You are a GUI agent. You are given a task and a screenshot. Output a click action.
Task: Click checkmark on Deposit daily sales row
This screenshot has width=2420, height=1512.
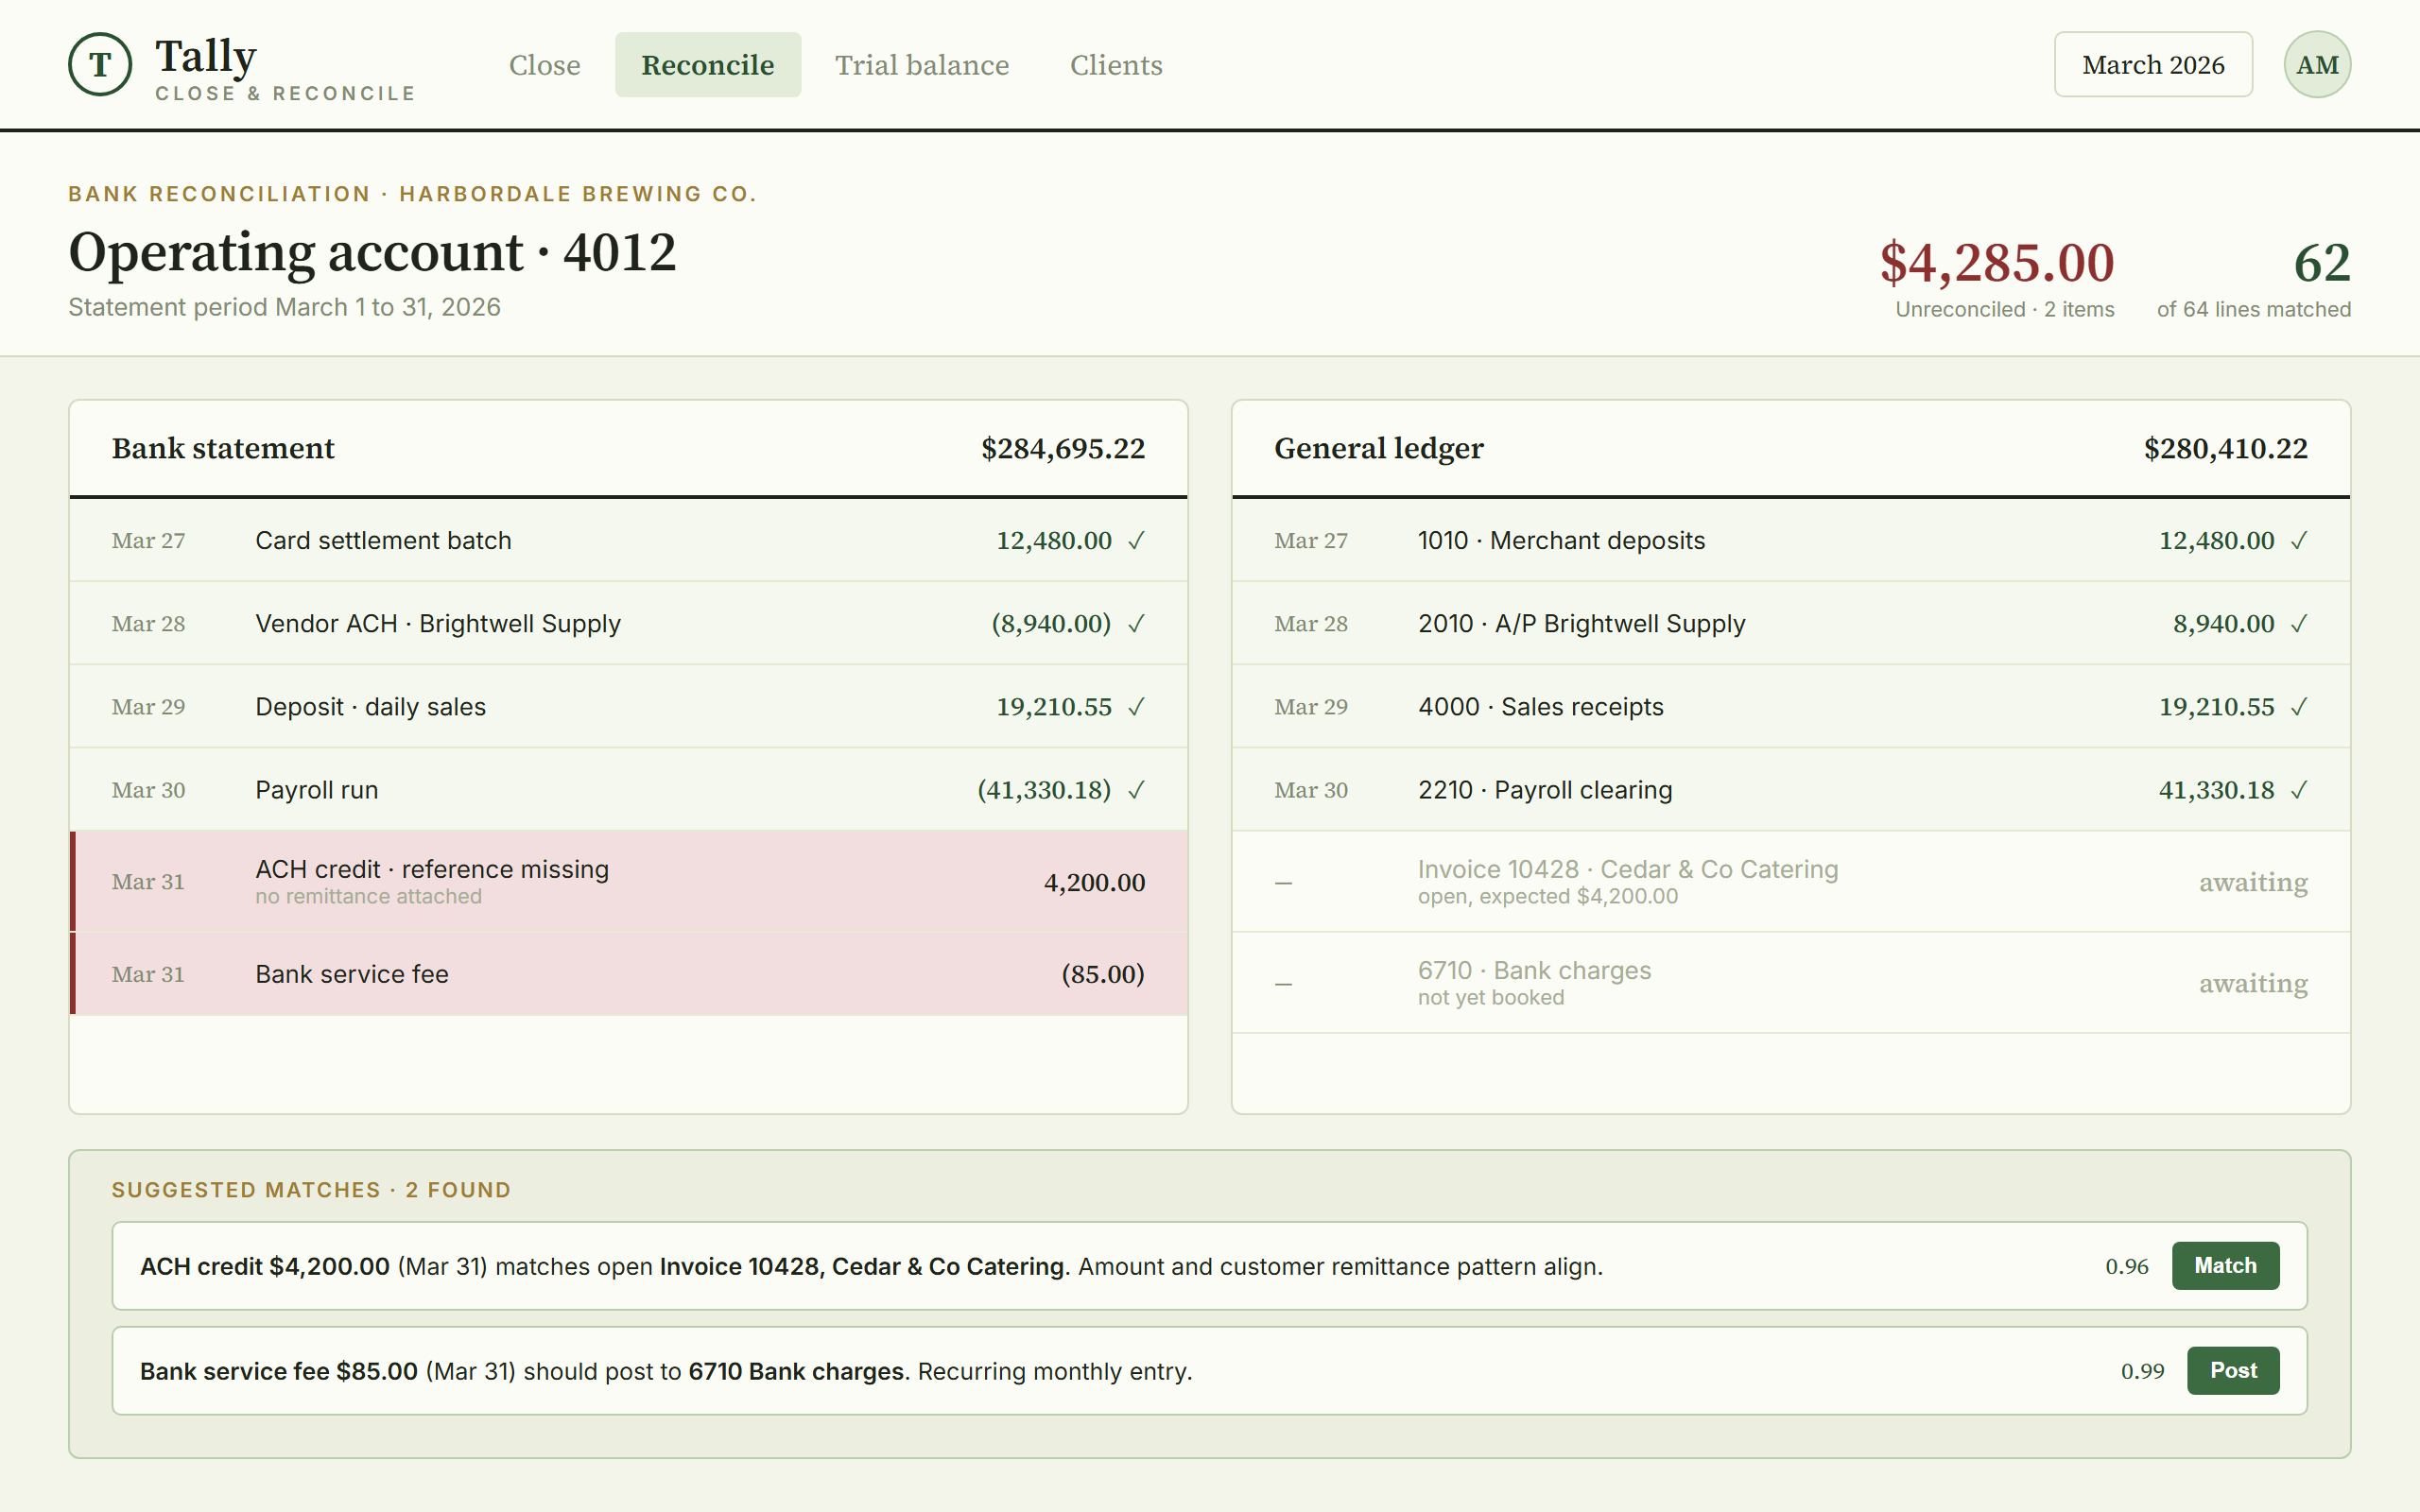click(1136, 707)
